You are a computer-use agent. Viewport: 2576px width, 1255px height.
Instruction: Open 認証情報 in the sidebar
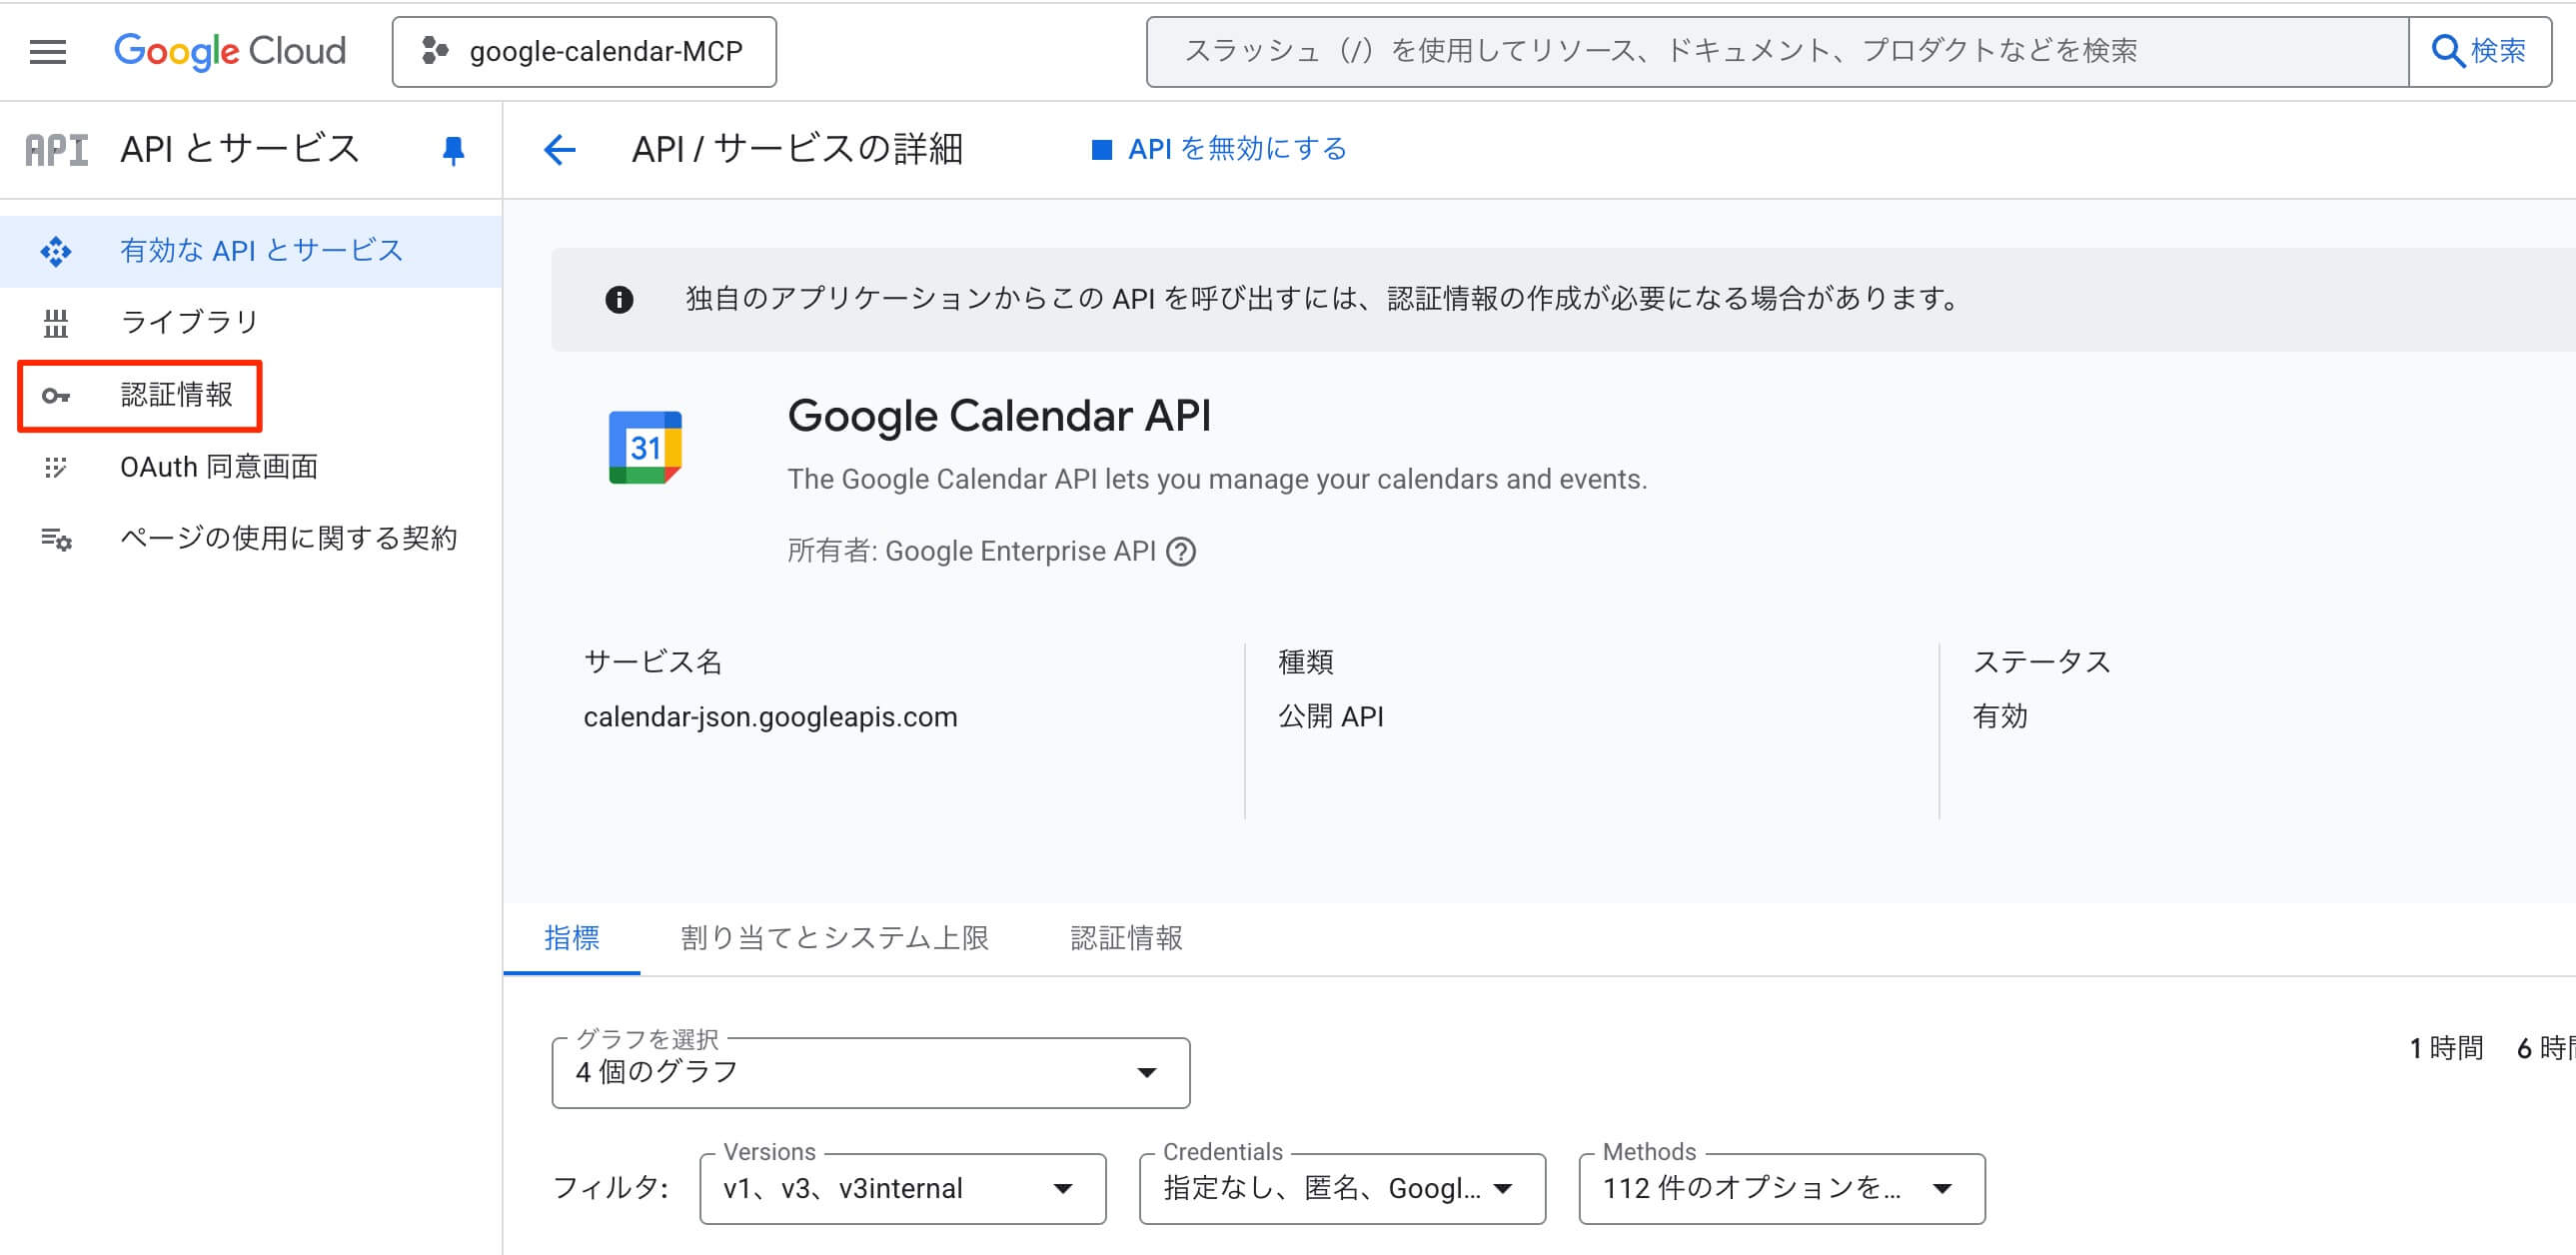pos(176,395)
